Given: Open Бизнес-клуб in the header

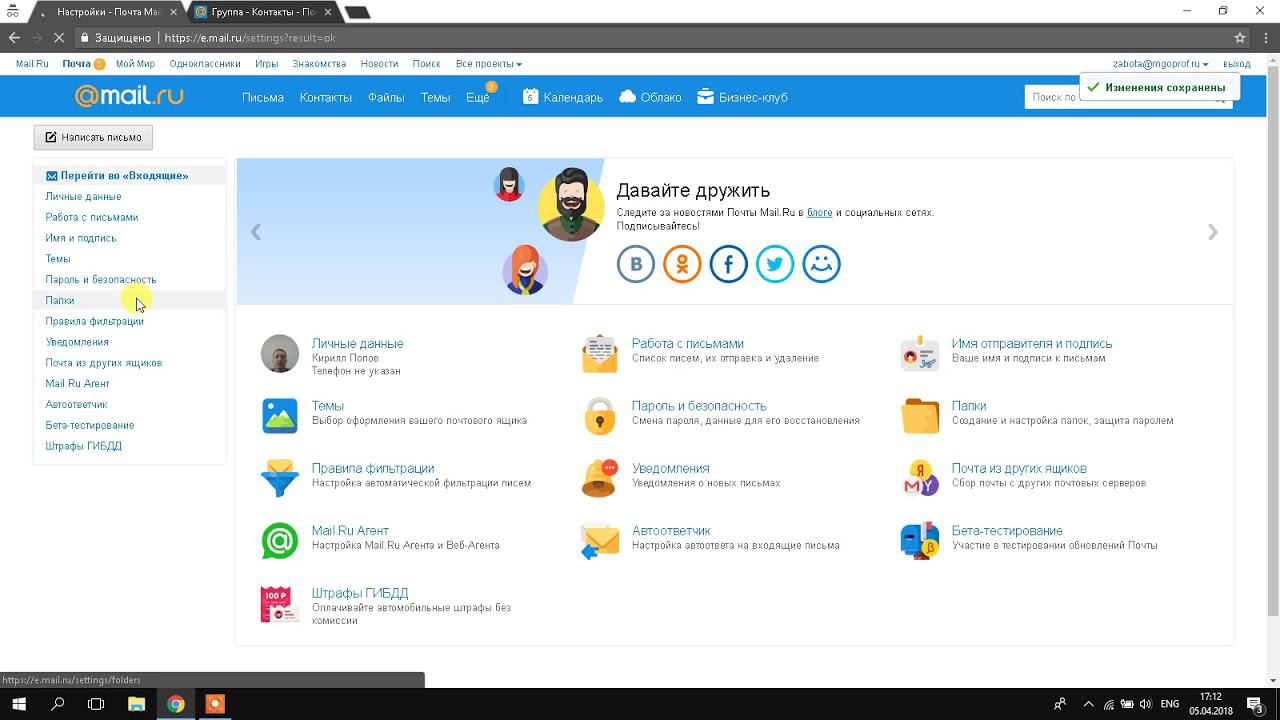Looking at the screenshot, I should pos(742,97).
